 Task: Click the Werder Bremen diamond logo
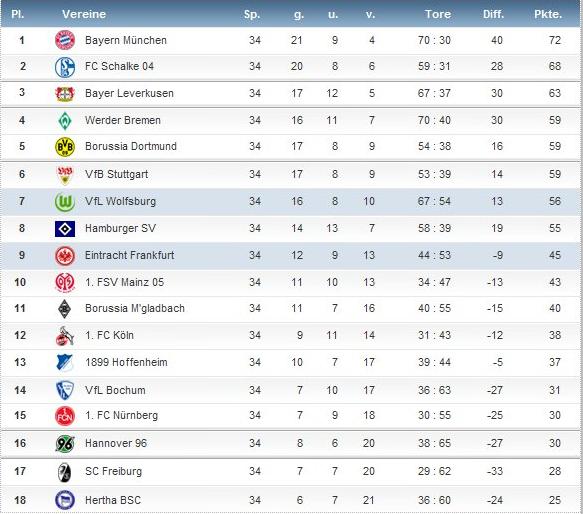click(x=65, y=121)
